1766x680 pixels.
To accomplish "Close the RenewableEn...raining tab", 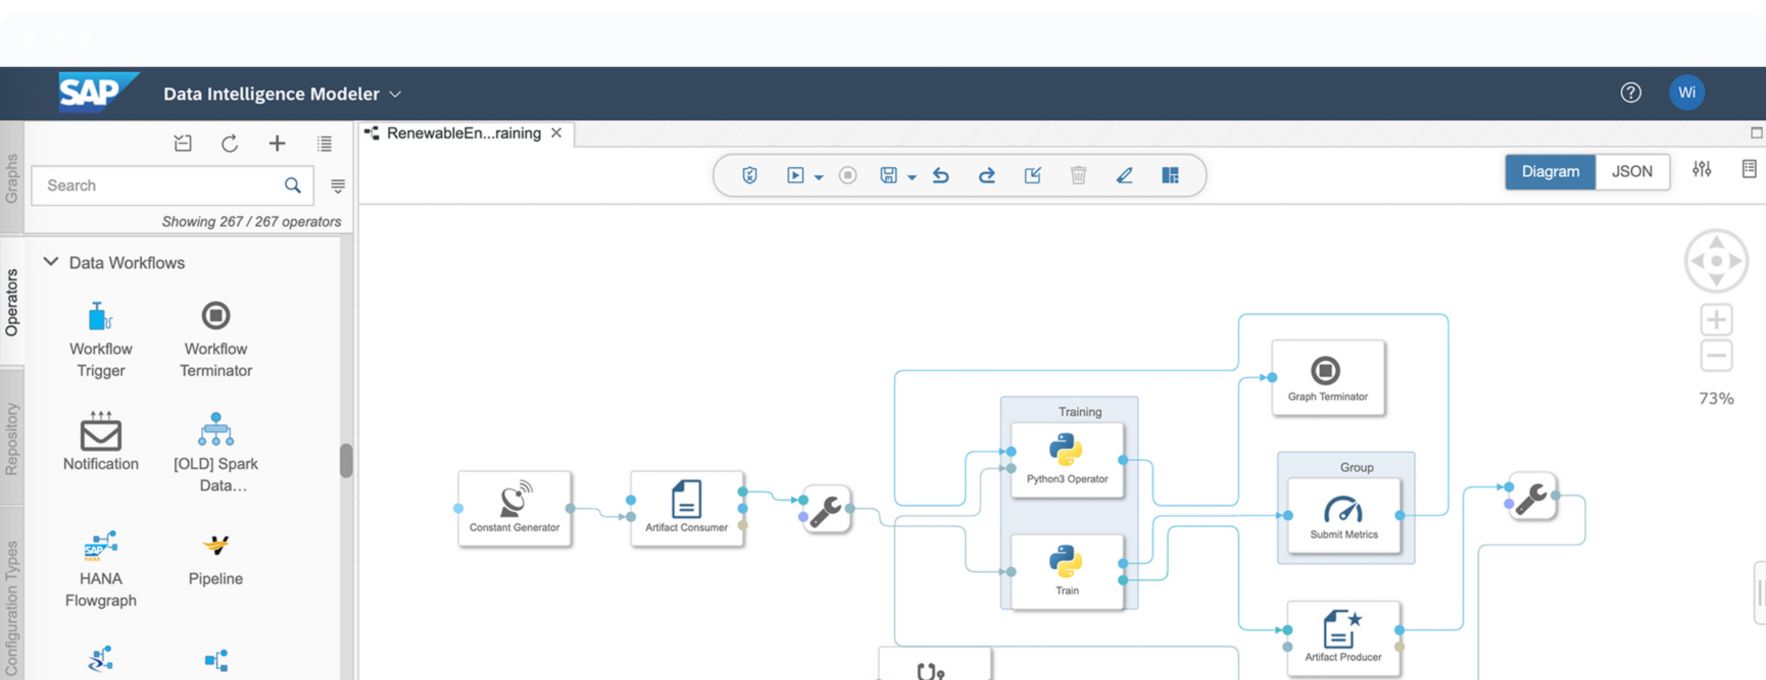I will (x=556, y=133).
